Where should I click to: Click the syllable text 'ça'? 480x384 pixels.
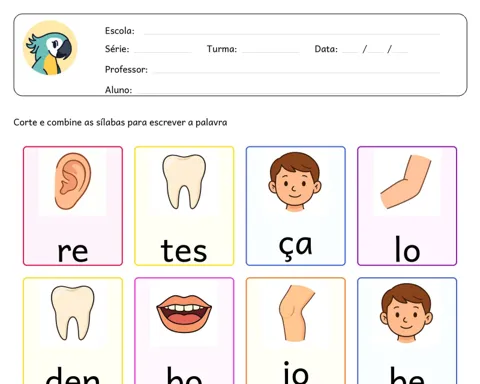point(296,247)
